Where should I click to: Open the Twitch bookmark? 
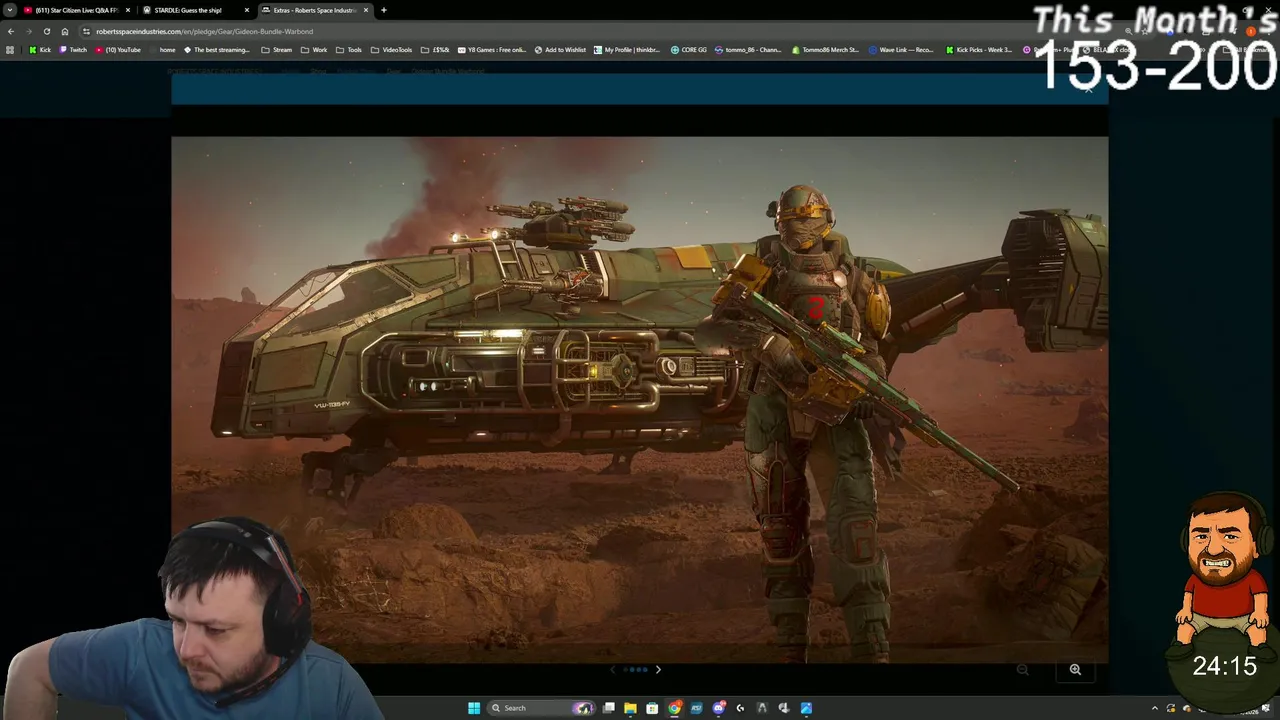click(x=73, y=50)
